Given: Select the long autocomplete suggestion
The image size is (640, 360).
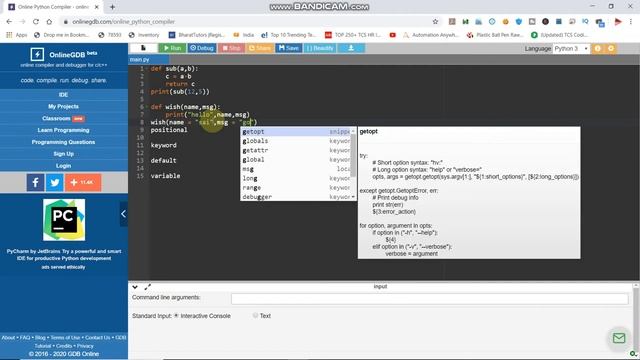Looking at the screenshot, I should pyautogui.click(x=296, y=178).
